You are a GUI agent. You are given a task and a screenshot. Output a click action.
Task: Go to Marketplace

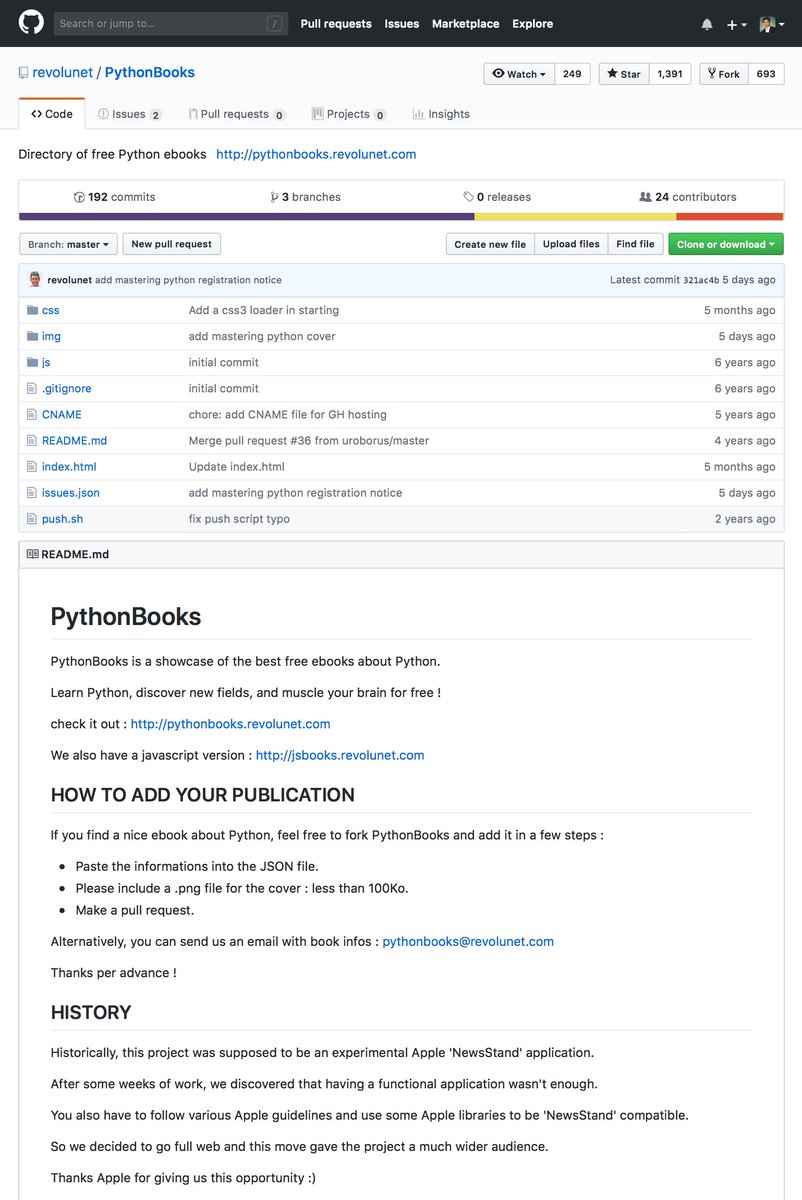[465, 24]
